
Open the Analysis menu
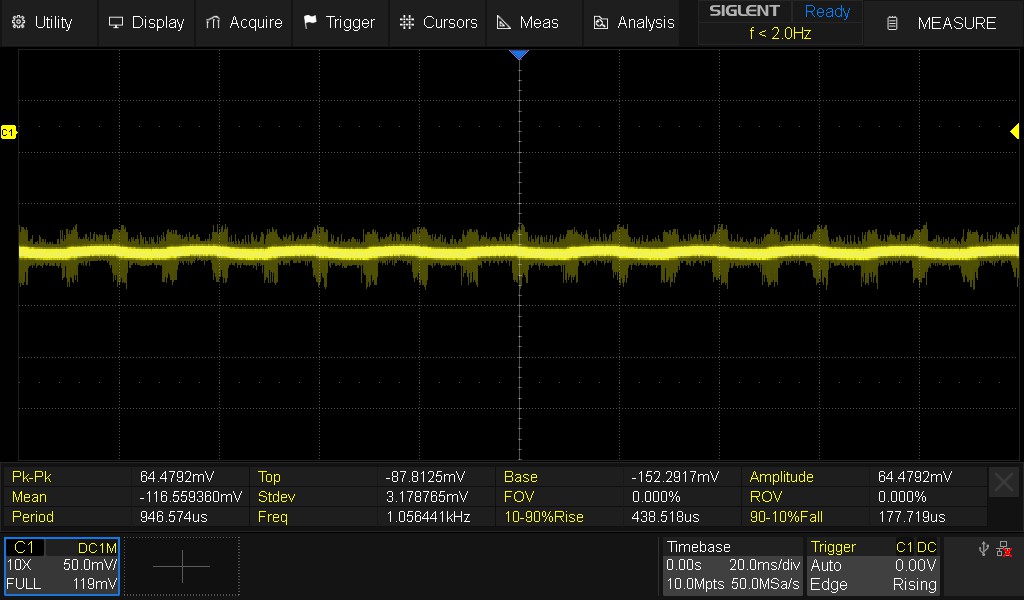click(x=631, y=22)
